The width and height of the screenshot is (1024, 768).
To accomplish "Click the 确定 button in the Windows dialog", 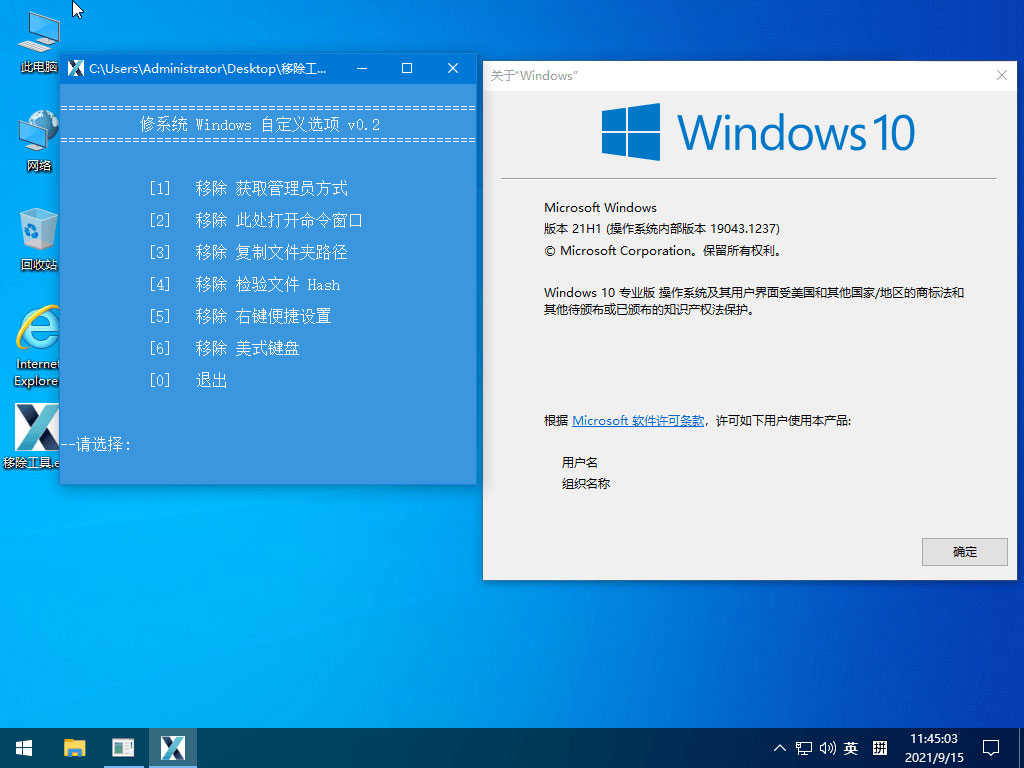I will click(x=964, y=551).
